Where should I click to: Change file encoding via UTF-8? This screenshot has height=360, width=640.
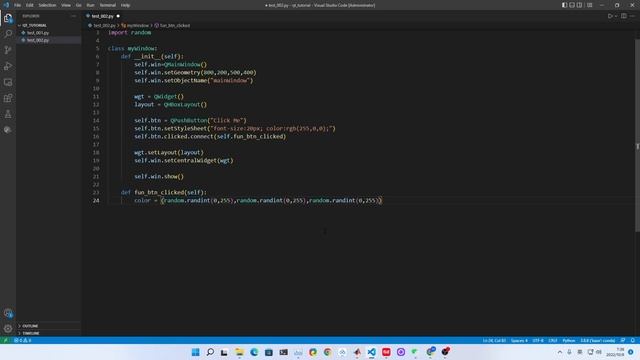click(x=538, y=340)
